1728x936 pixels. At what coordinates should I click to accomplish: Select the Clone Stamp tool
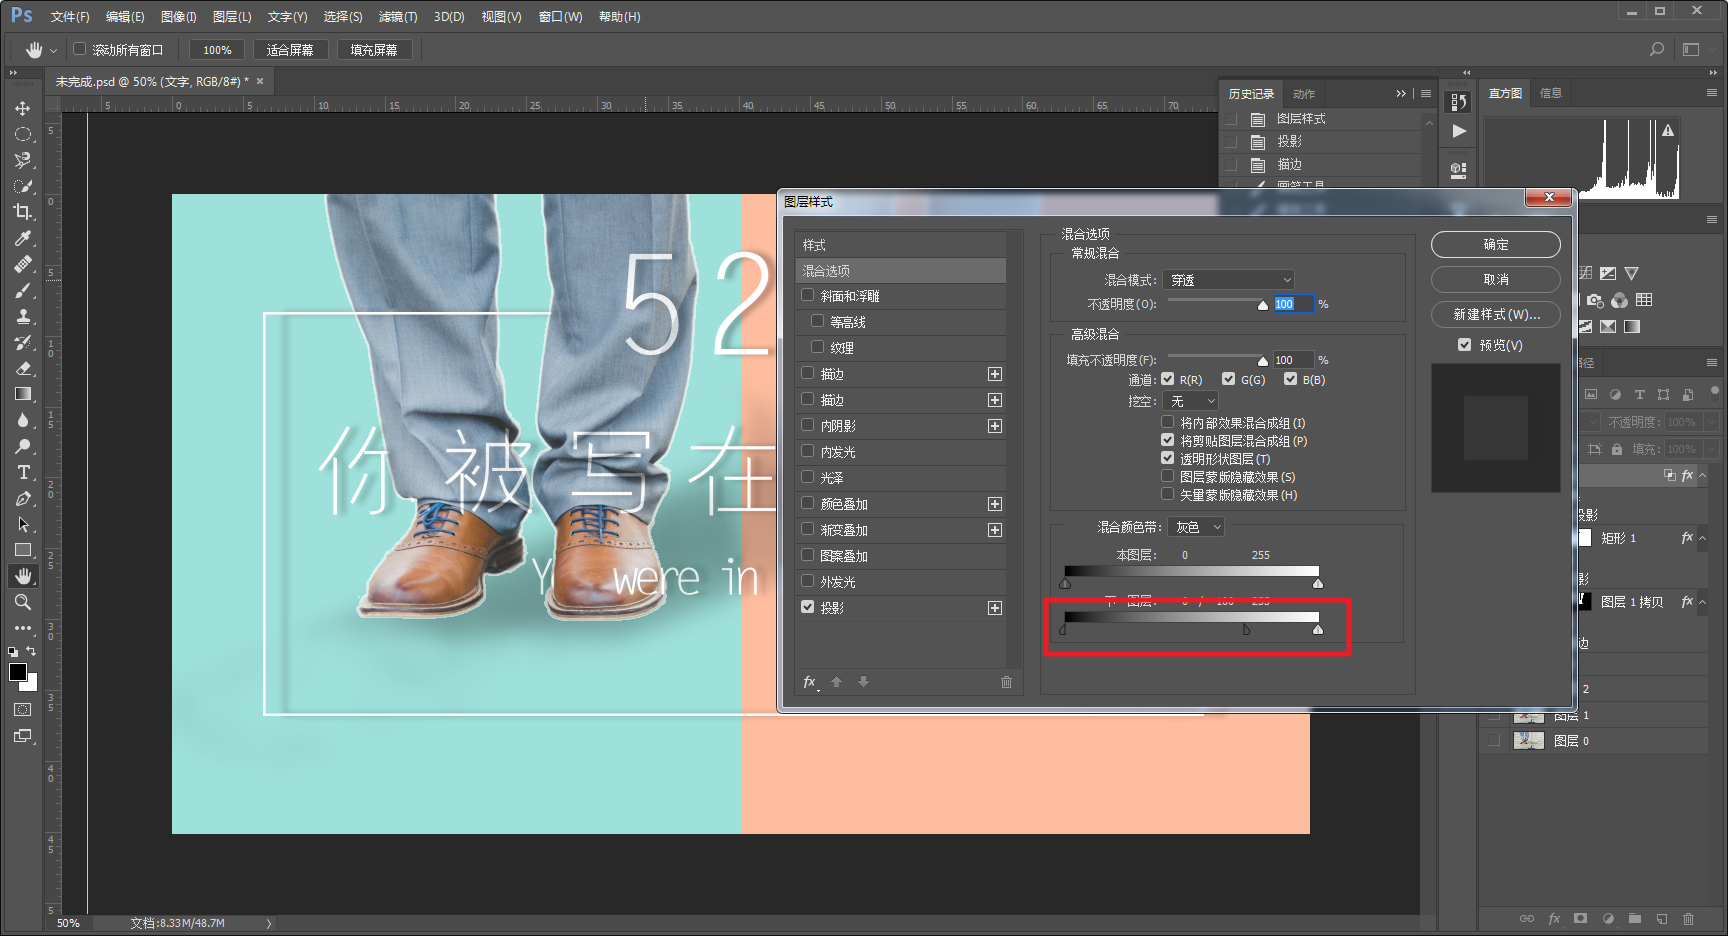click(22, 316)
